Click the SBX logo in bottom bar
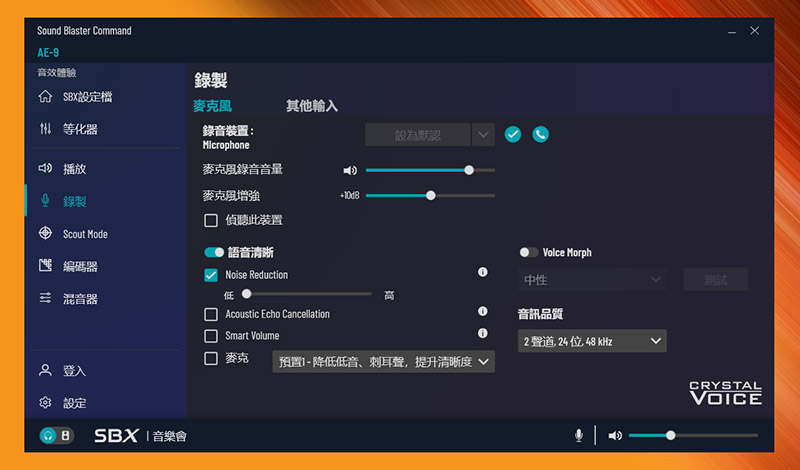This screenshot has height=470, width=800. pyautogui.click(x=116, y=436)
